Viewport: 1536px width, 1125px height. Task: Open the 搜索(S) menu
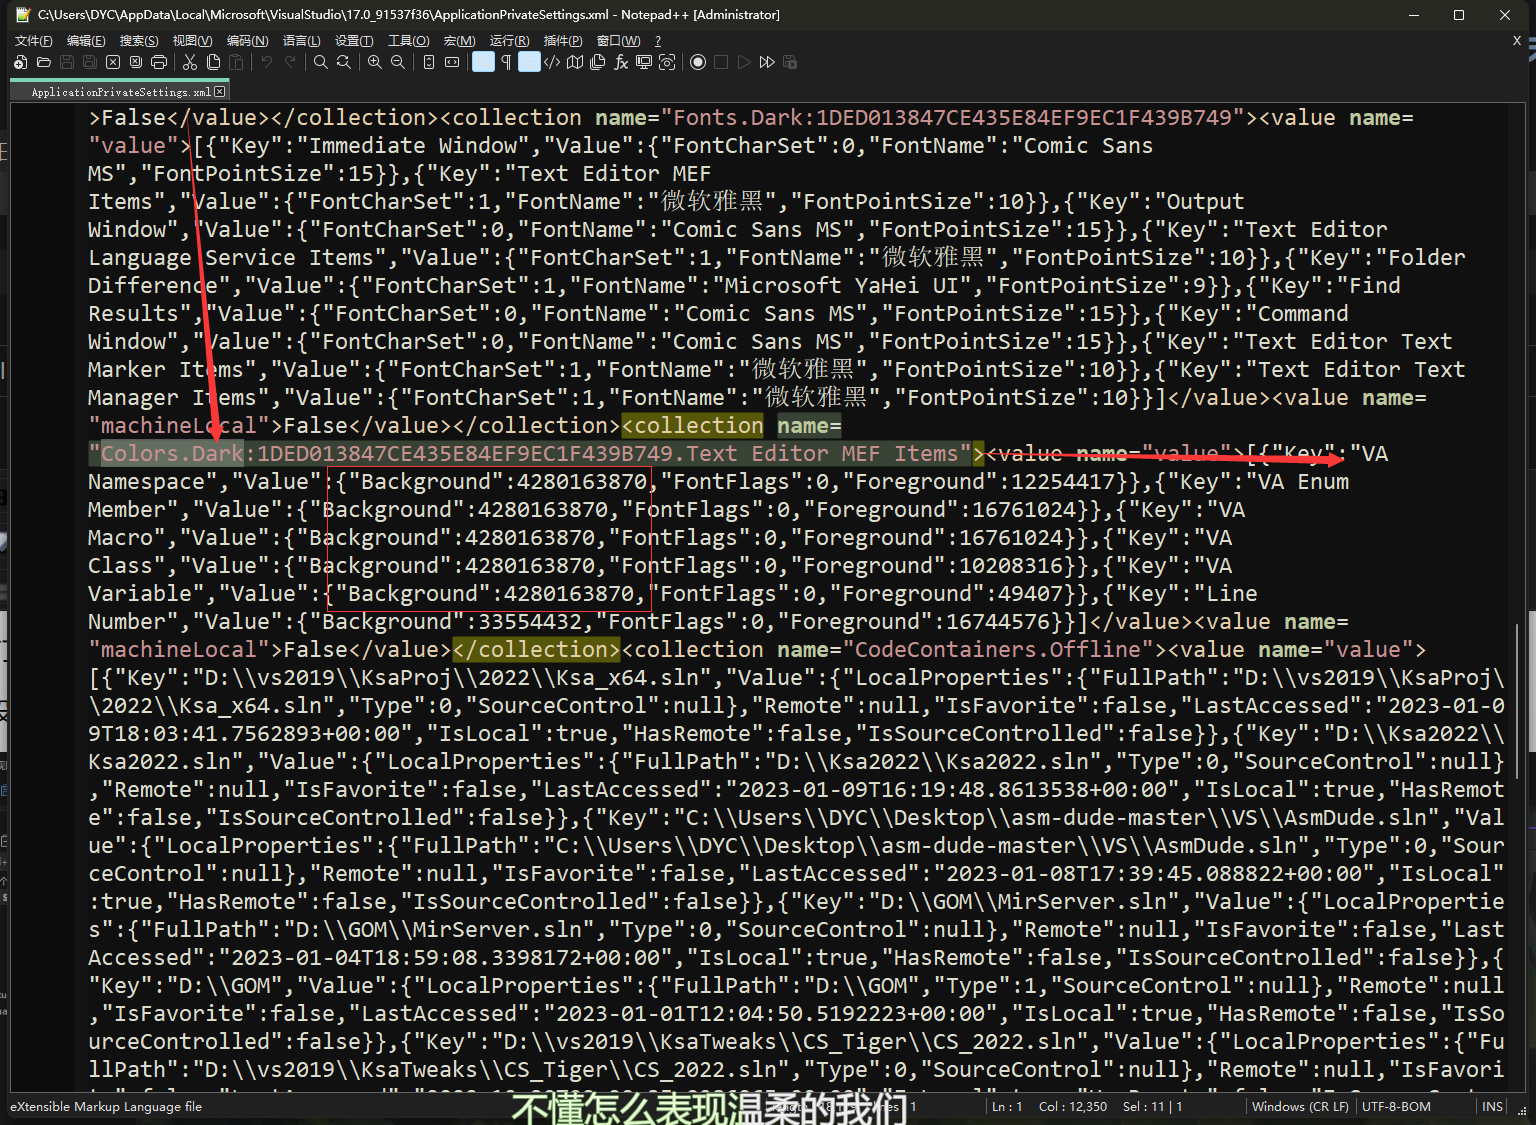tap(139, 41)
